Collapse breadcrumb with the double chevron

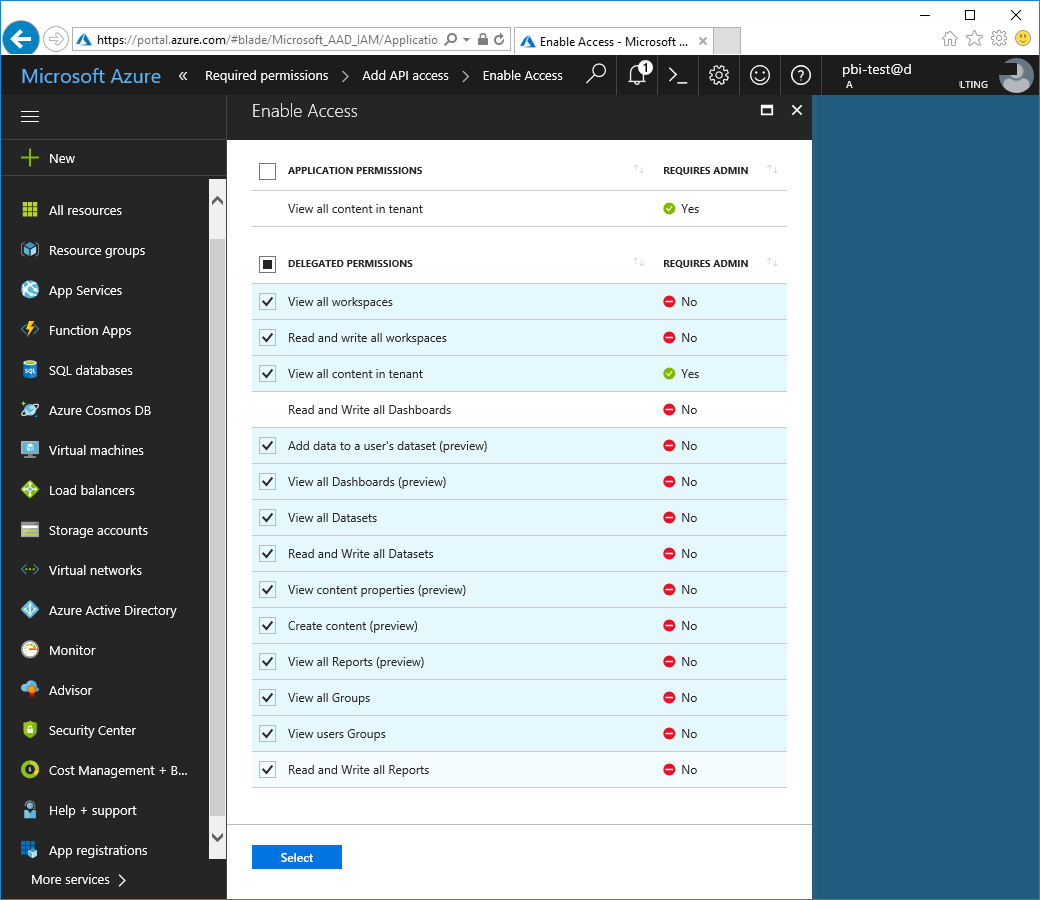pyautogui.click(x=183, y=76)
